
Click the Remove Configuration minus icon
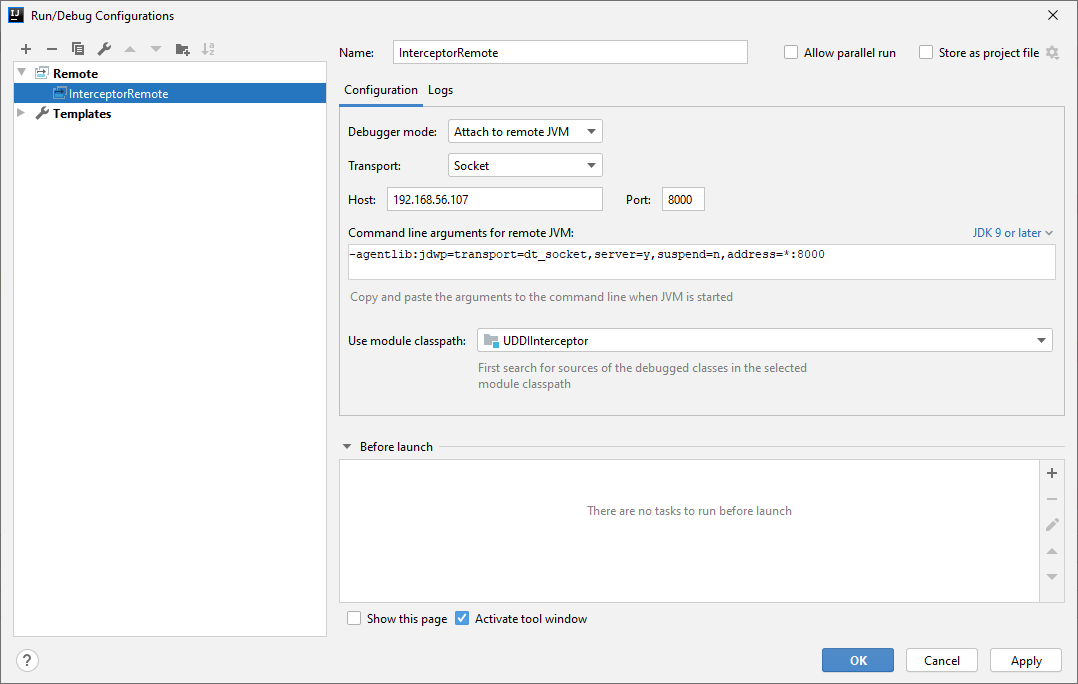pyautogui.click(x=52, y=49)
